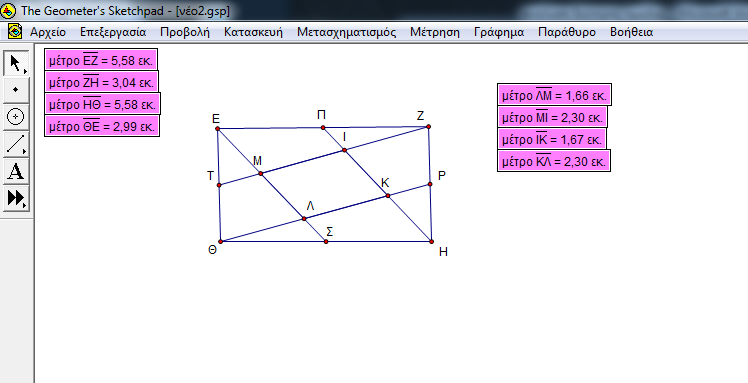Select the Straightedge segment tool
The height and width of the screenshot is (383, 748).
click(16, 144)
